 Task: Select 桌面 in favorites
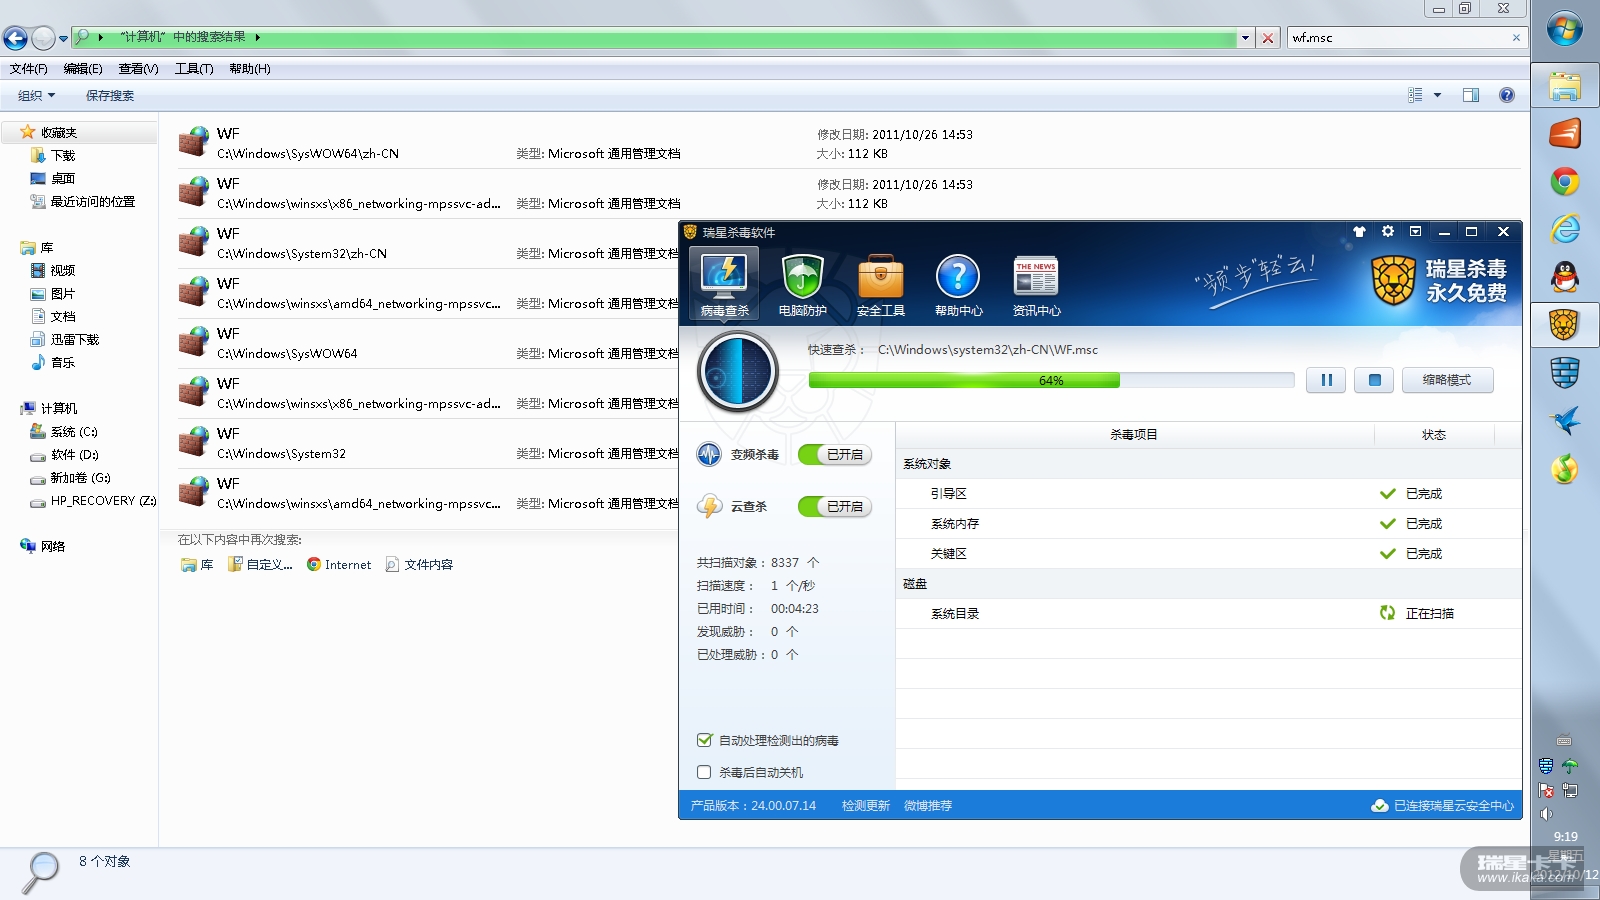(64, 179)
